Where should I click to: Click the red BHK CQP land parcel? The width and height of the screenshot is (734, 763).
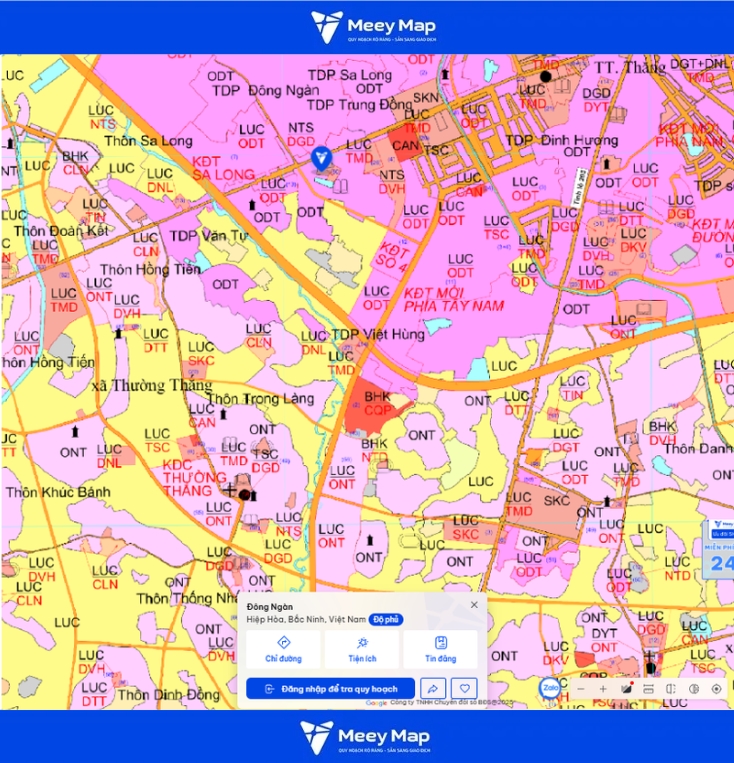tap(370, 406)
